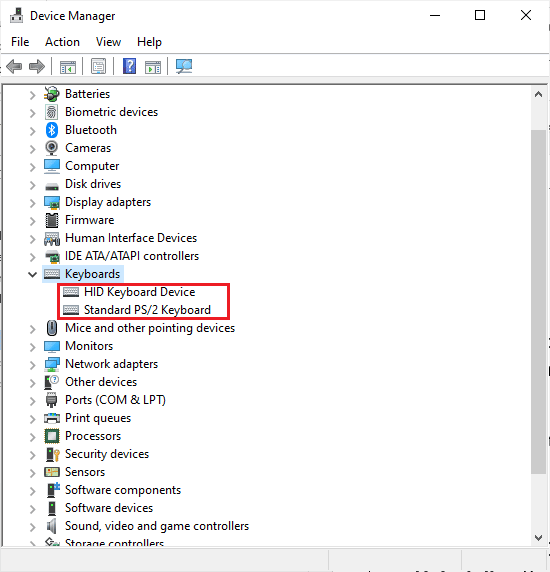The image size is (550, 572).
Task: Click the Computer monitor icon
Action: tap(52, 166)
